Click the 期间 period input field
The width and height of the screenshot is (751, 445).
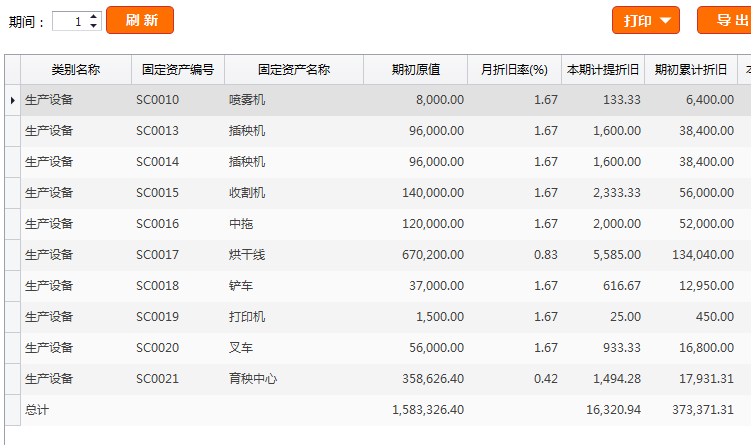[x=69, y=21]
